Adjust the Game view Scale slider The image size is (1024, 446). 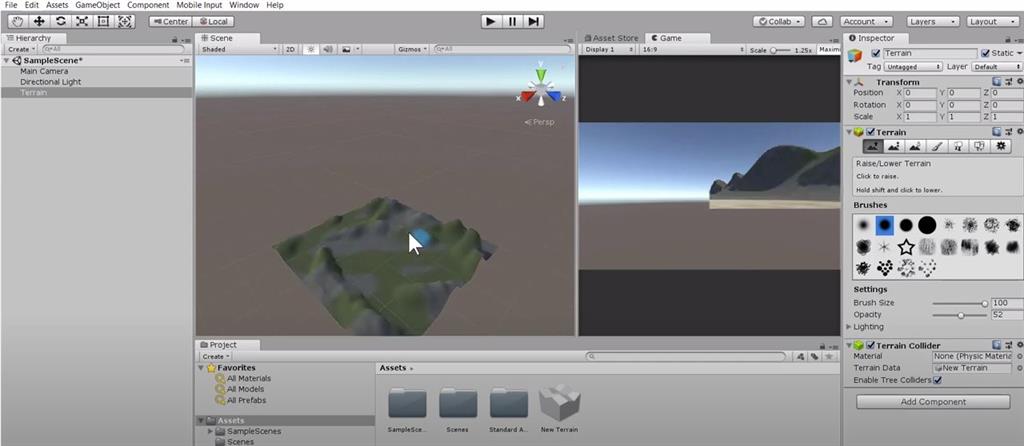tap(780, 50)
